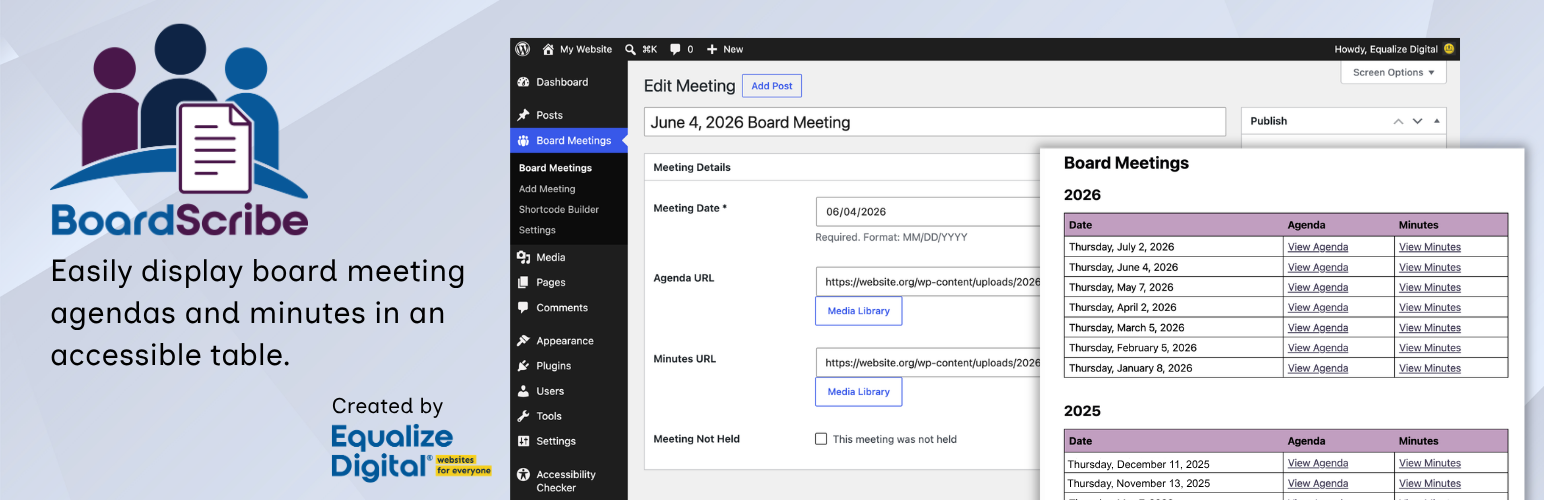The height and width of the screenshot is (500, 1544).
Task: Click the Plugins plug icon
Action: pos(523,366)
